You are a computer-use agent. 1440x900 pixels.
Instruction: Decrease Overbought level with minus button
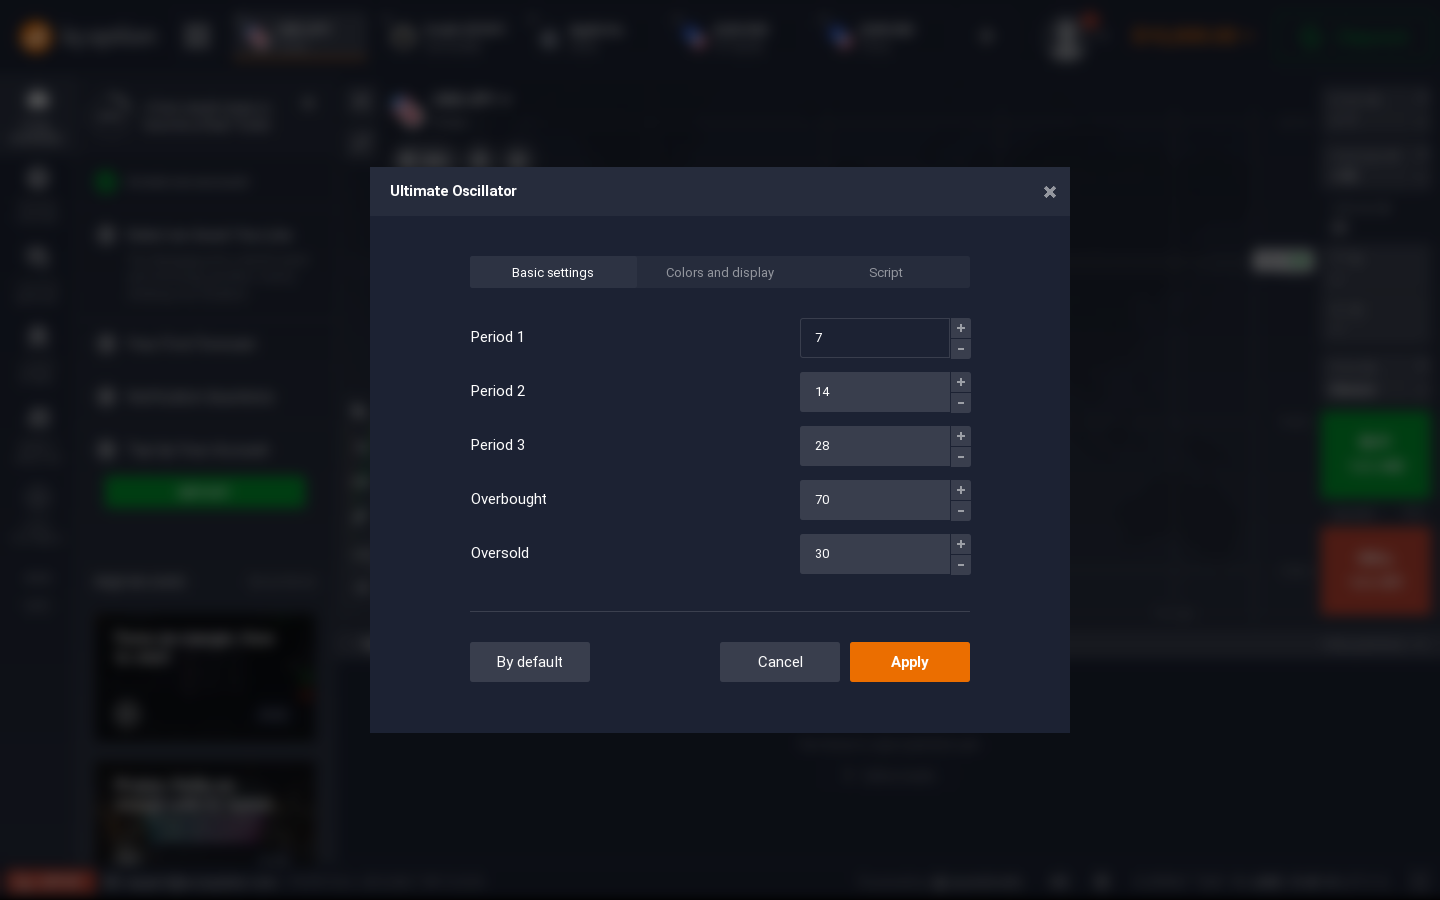961,511
